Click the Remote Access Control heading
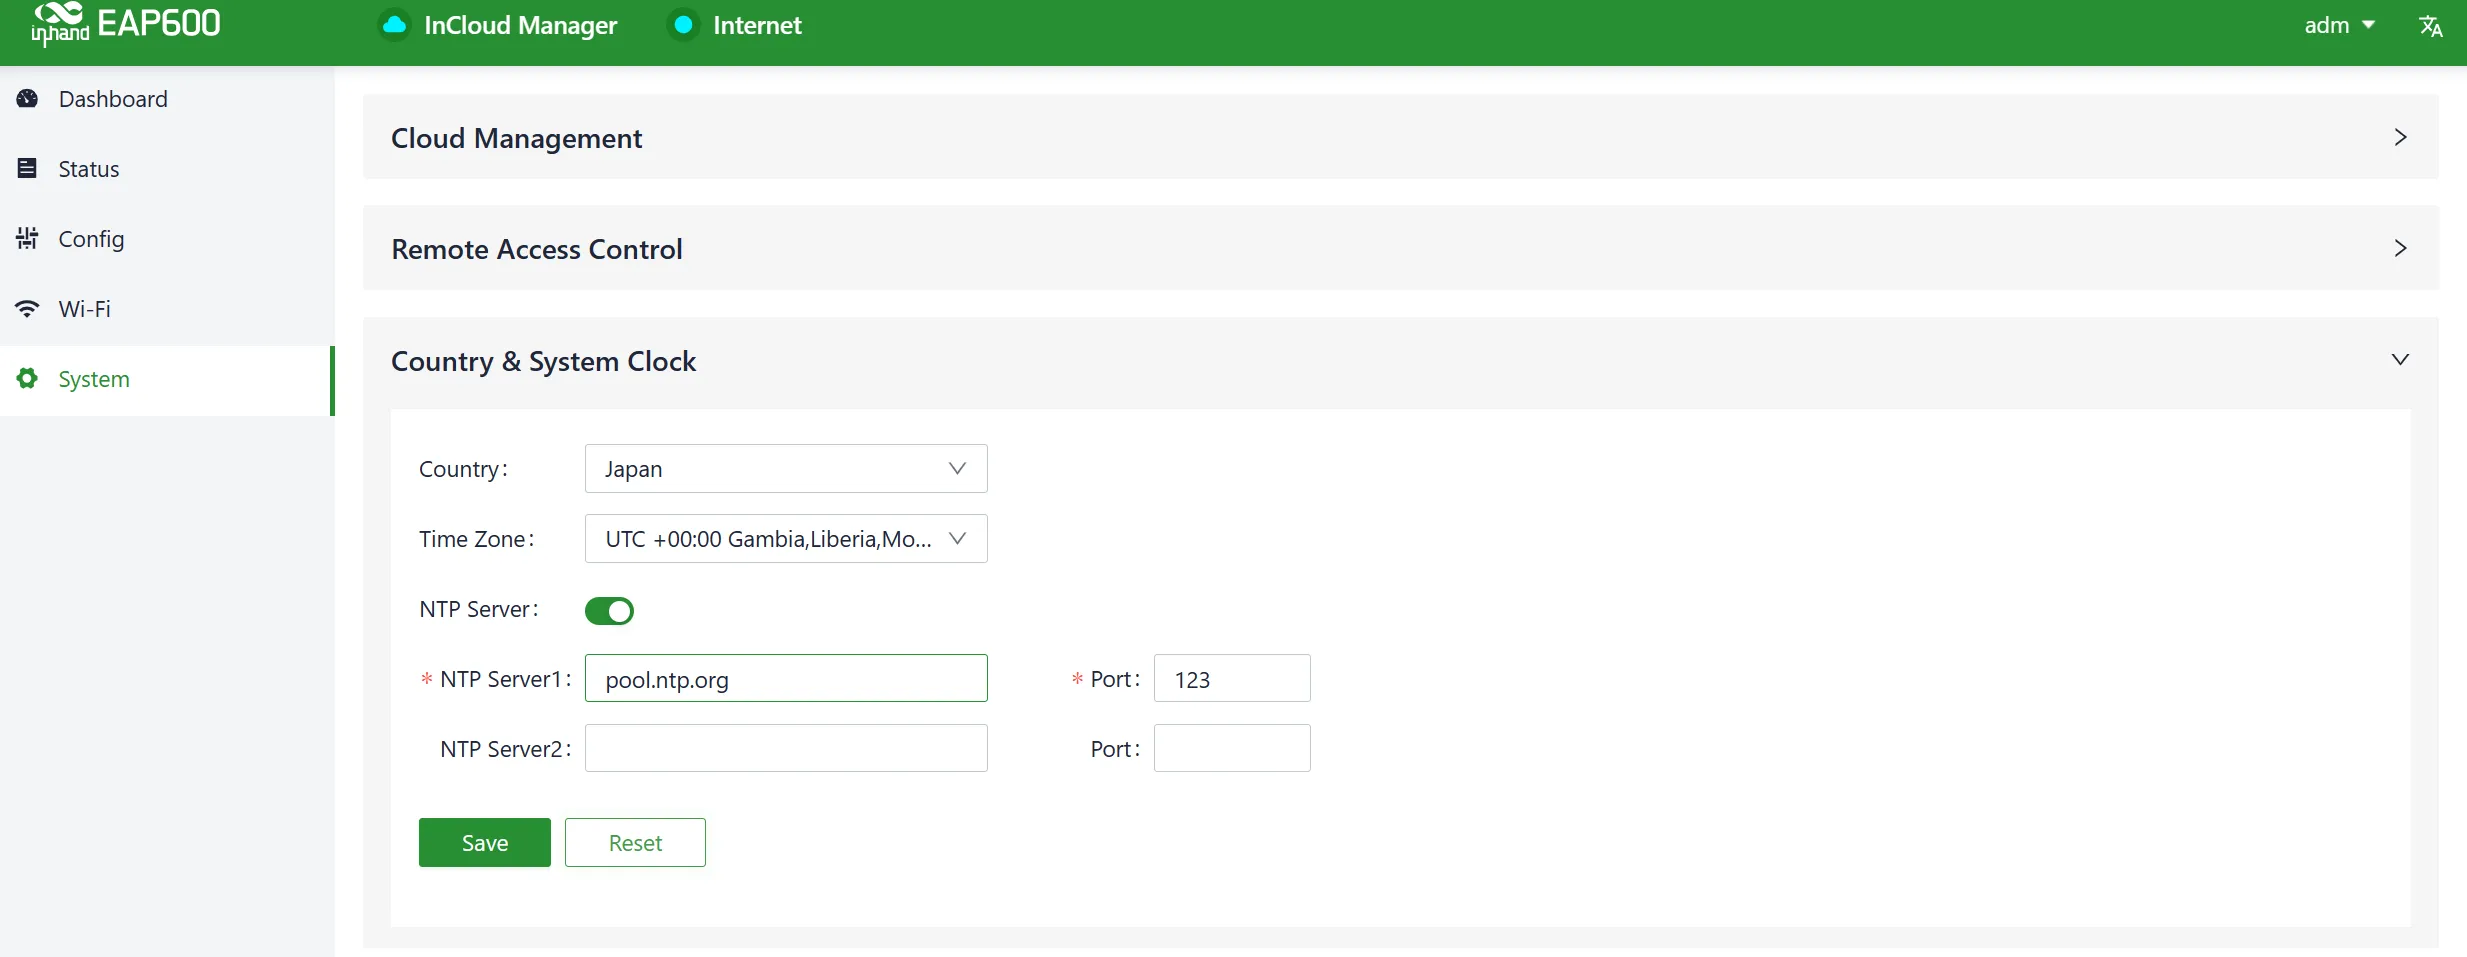2467x957 pixels. [537, 249]
